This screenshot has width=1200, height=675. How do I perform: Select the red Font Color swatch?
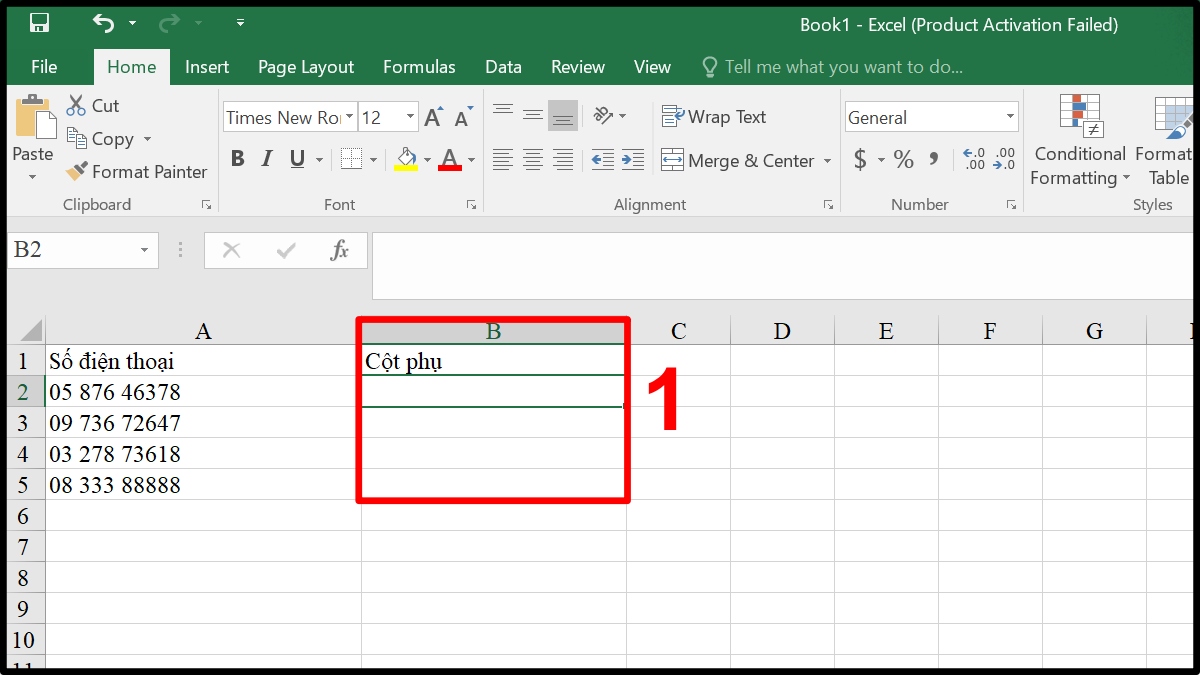[452, 166]
